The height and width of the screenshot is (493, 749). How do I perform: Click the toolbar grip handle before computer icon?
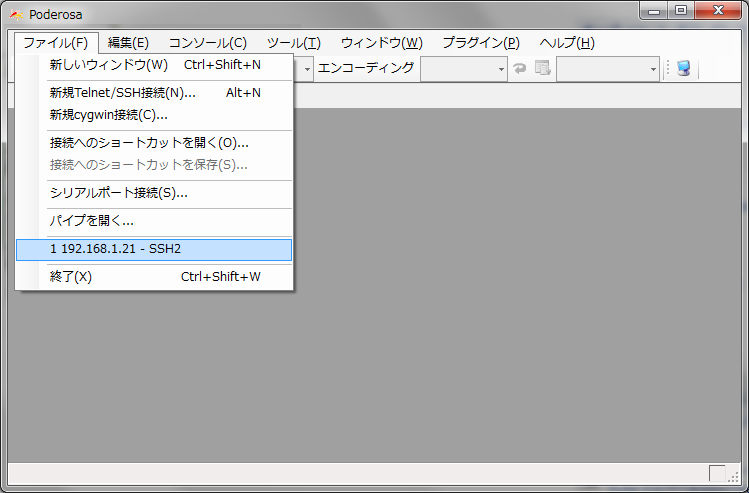point(668,69)
